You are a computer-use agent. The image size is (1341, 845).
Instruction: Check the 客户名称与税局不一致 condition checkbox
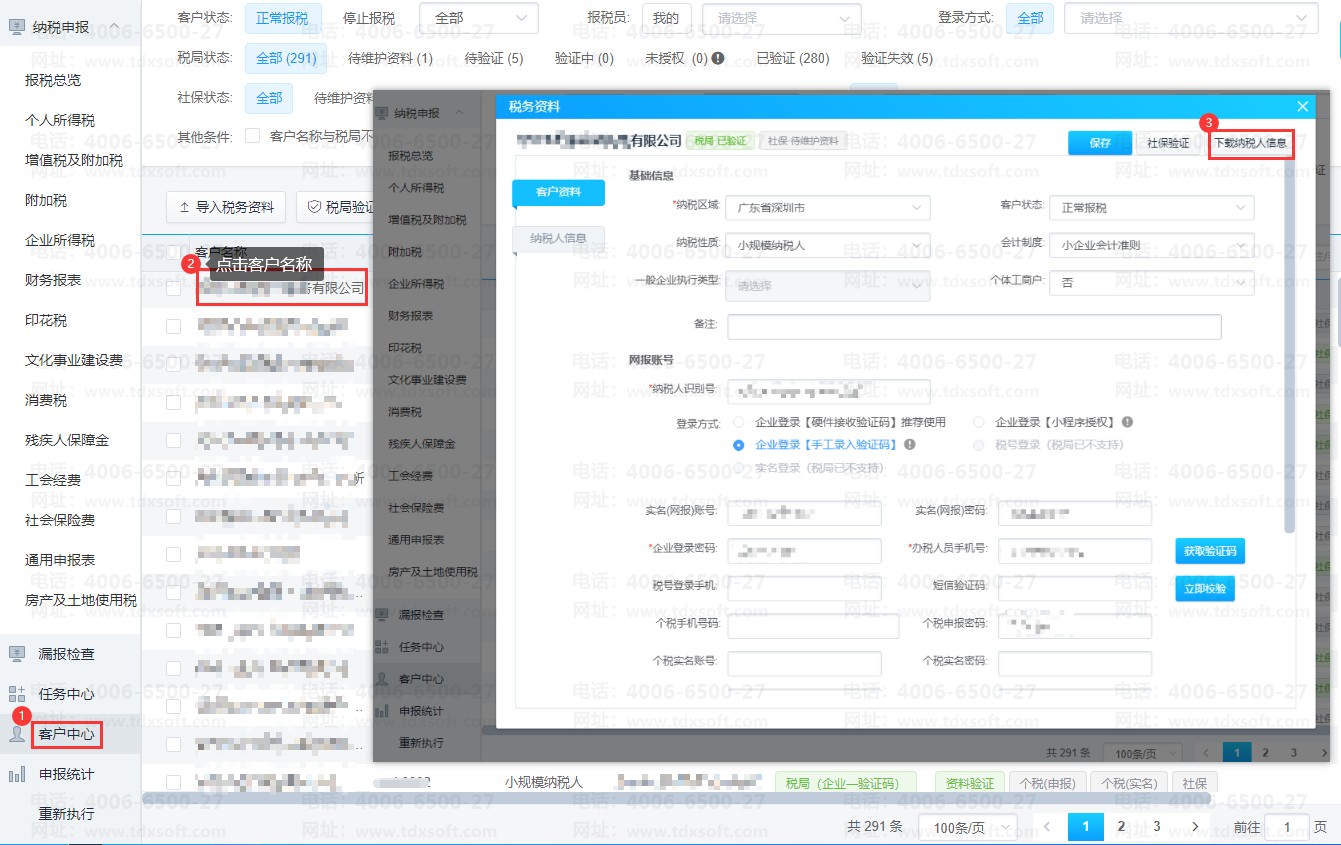253,136
